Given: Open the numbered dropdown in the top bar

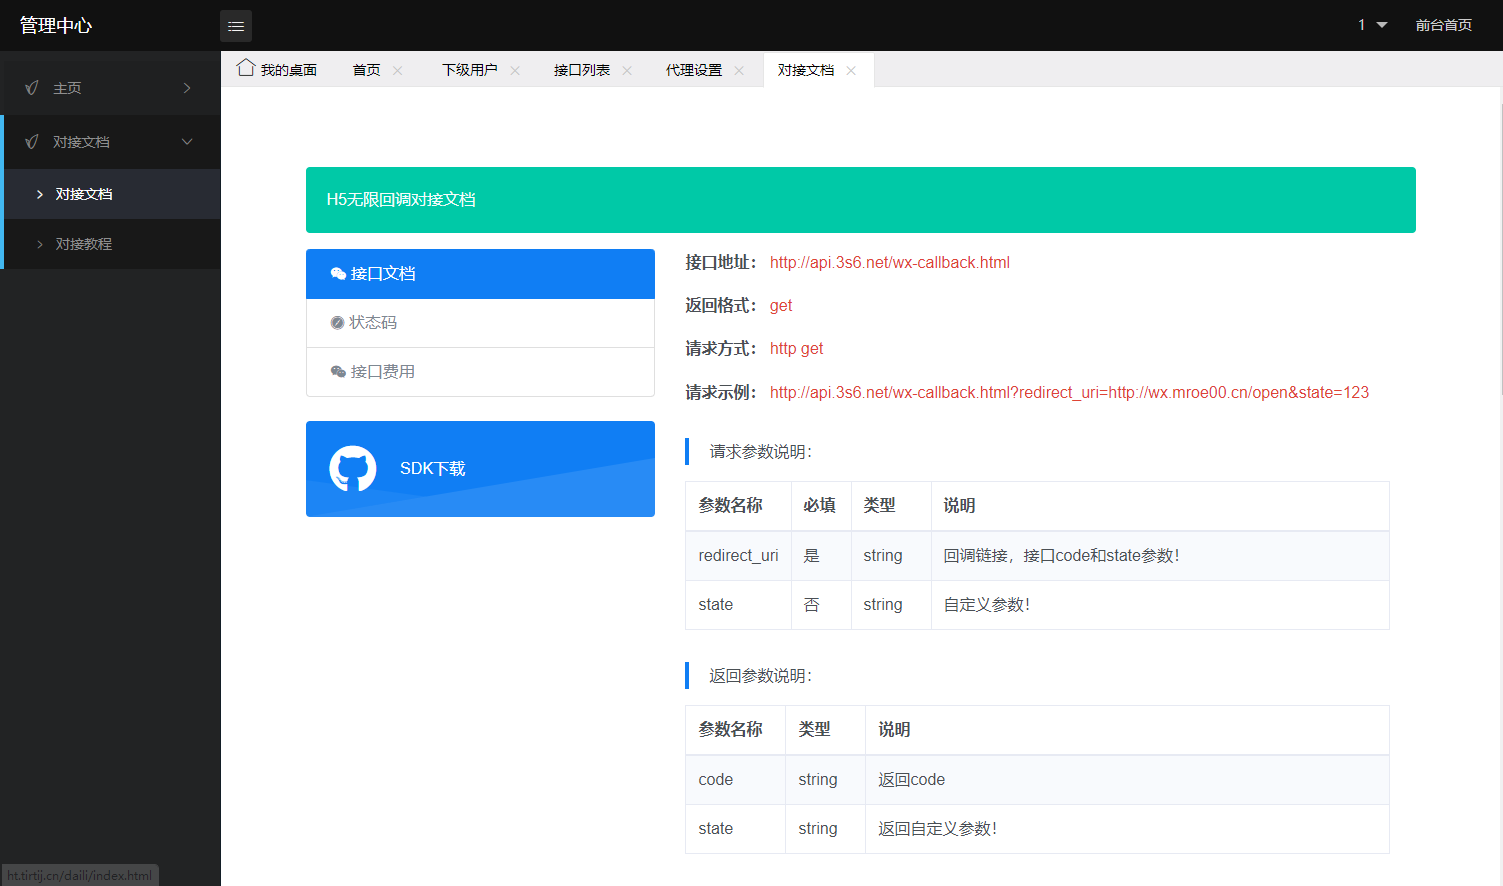Looking at the screenshot, I should 1371,24.
